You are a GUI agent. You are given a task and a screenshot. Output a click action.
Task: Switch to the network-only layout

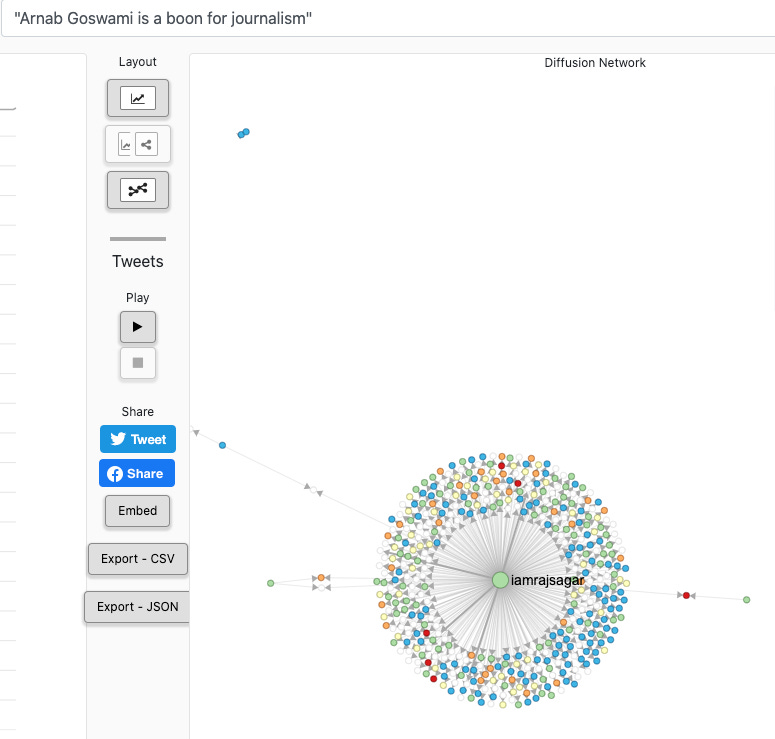point(138,190)
